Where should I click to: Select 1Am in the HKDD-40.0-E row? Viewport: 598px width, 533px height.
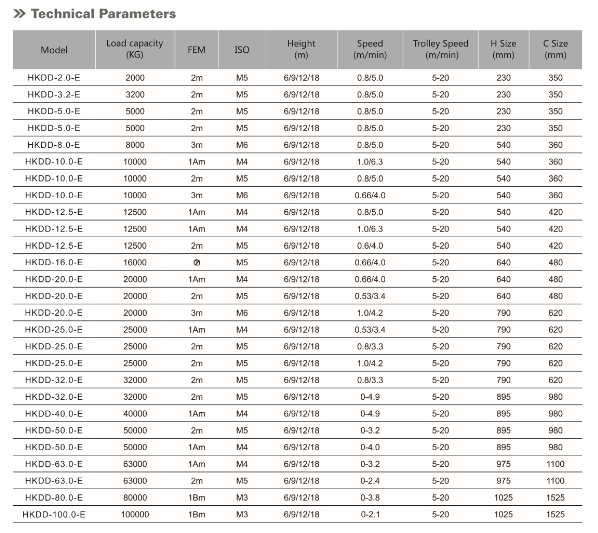[196, 414]
